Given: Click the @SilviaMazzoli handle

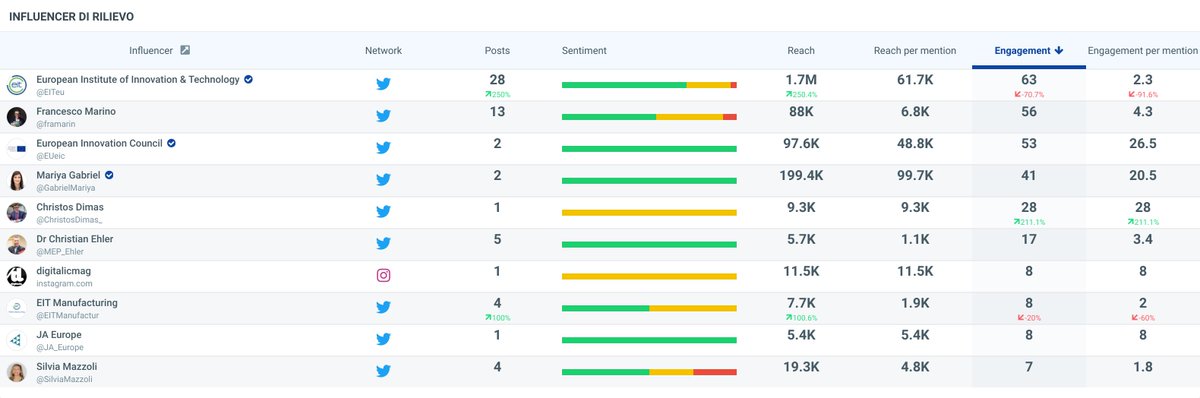Looking at the screenshot, I should [63, 380].
